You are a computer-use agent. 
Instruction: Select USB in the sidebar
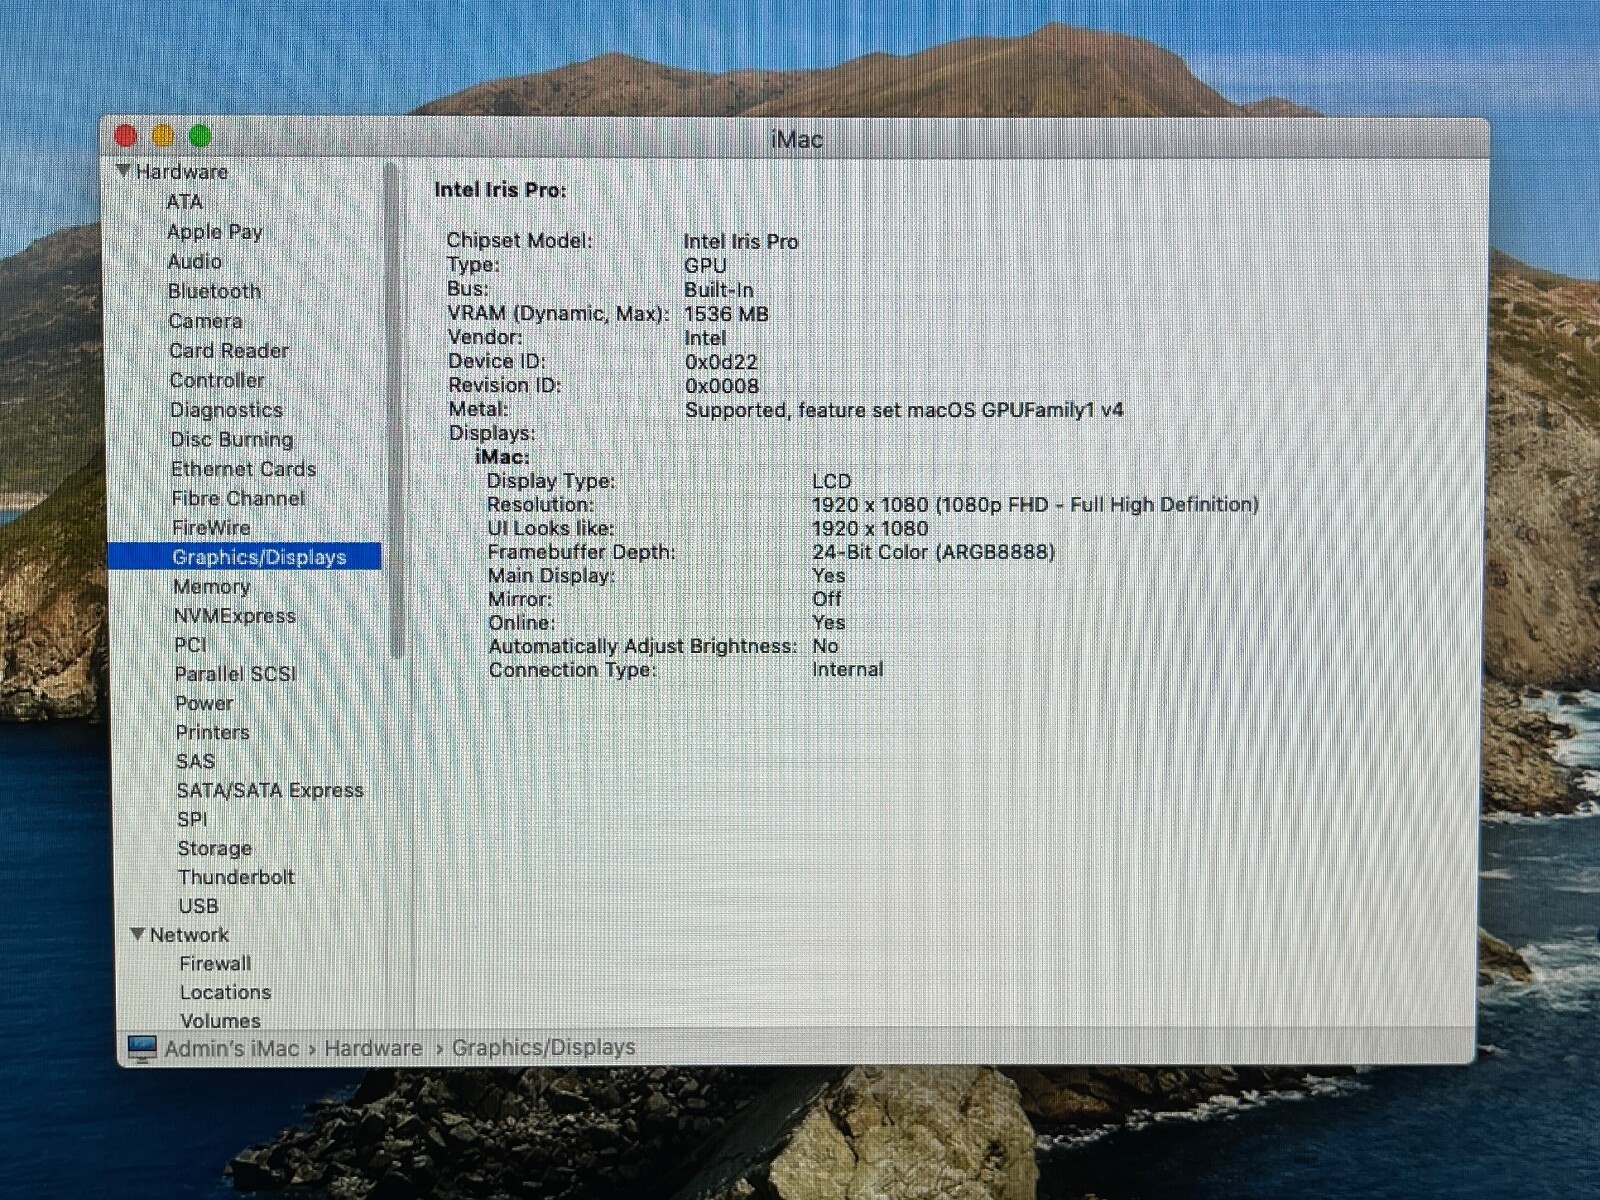click(x=198, y=906)
